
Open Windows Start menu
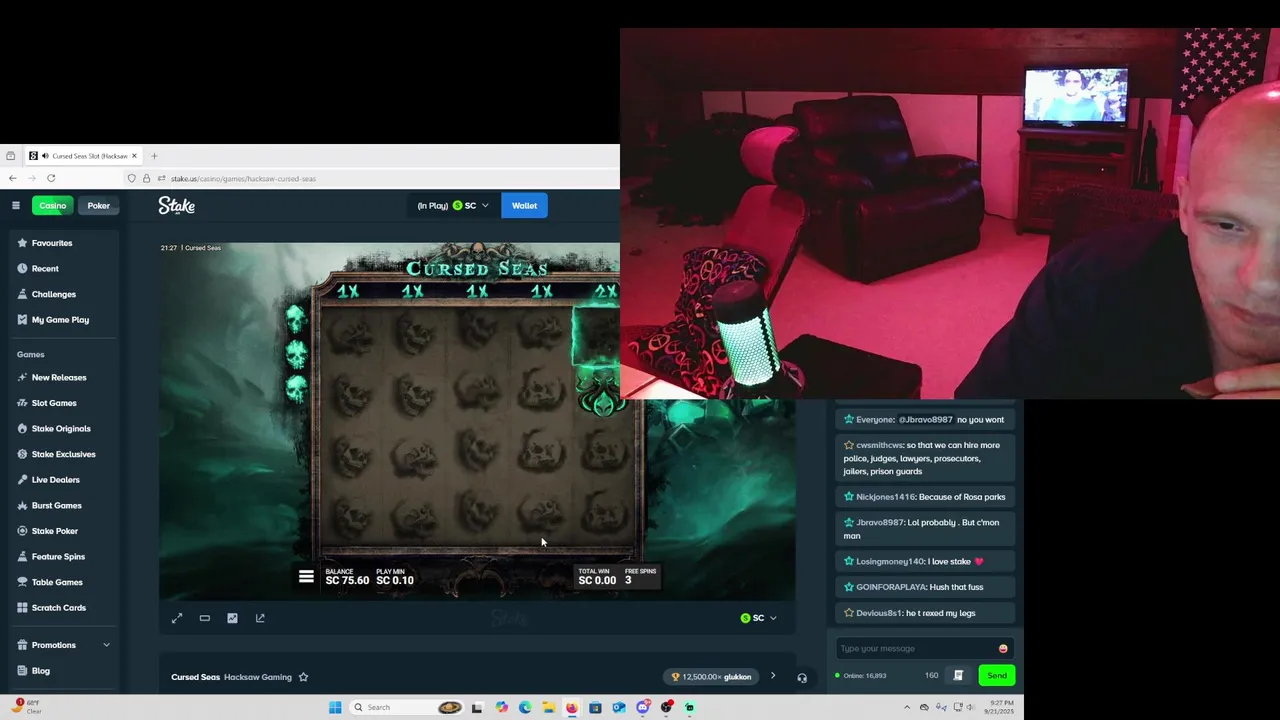(x=335, y=707)
